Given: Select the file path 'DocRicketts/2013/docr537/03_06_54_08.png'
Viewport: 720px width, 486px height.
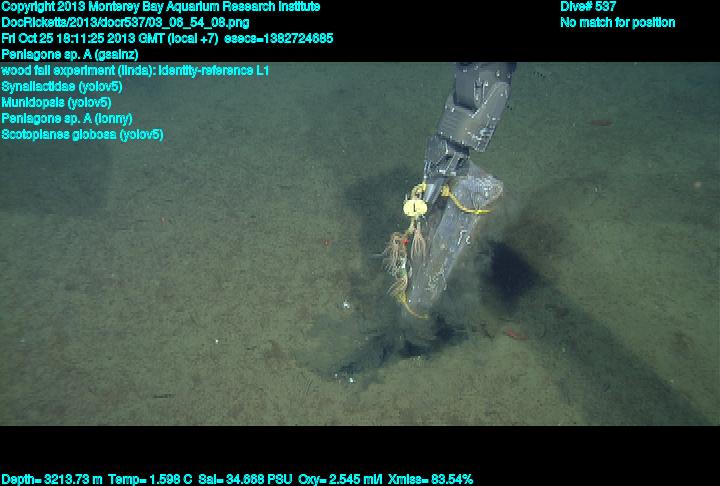Looking at the screenshot, I should (125, 23).
